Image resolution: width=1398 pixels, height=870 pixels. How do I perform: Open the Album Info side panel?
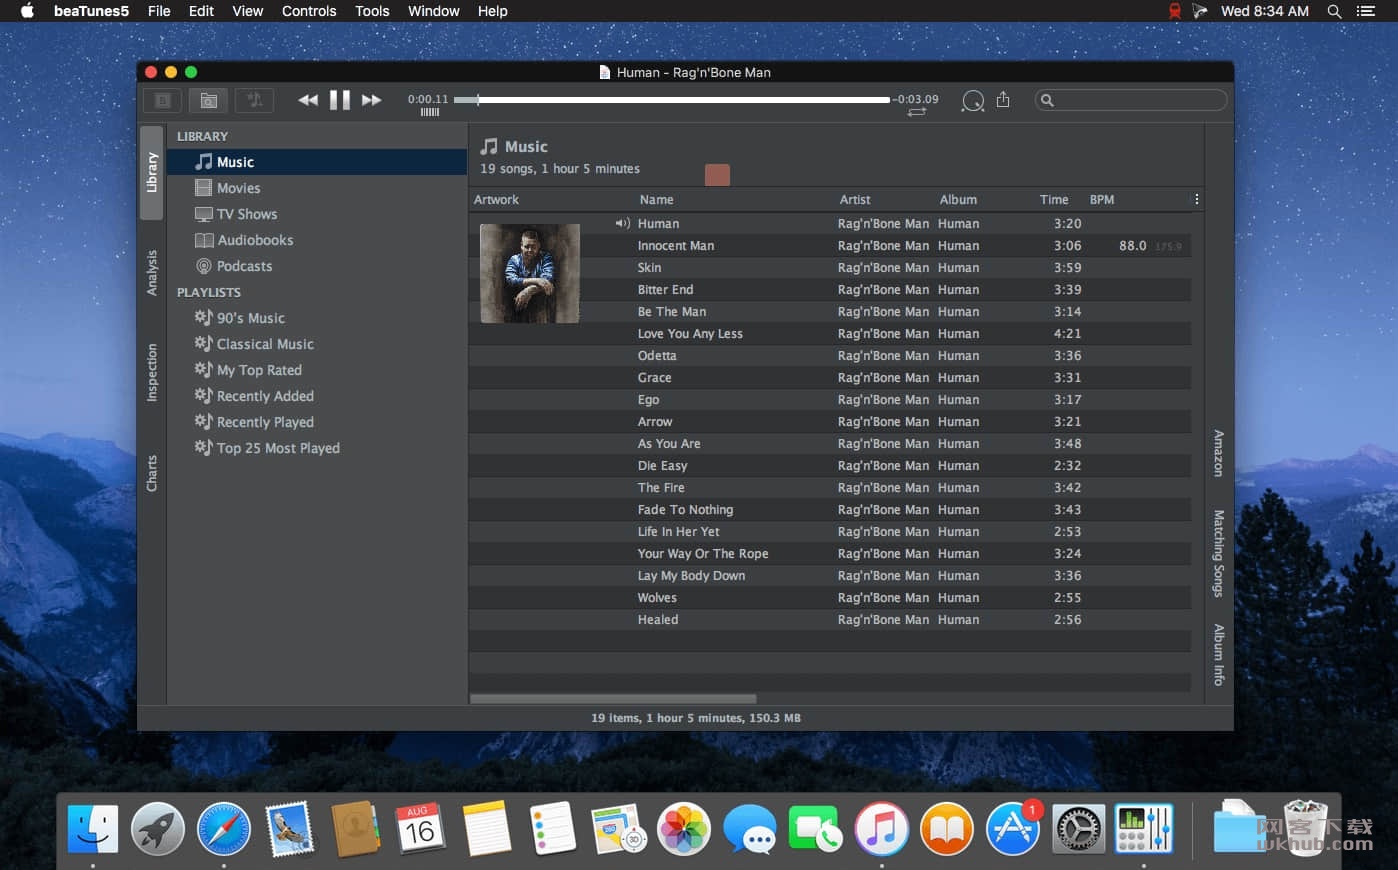[x=1218, y=655]
